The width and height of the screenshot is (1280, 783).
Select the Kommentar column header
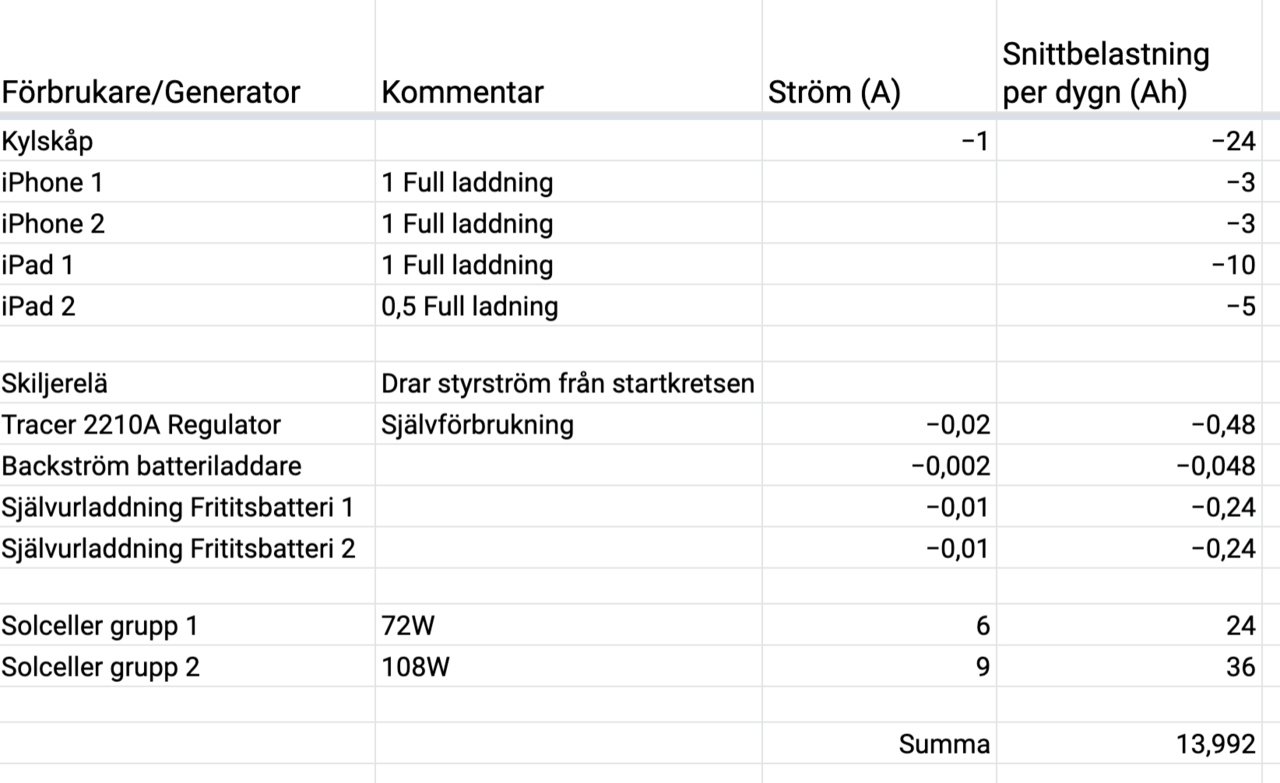[x=568, y=58]
